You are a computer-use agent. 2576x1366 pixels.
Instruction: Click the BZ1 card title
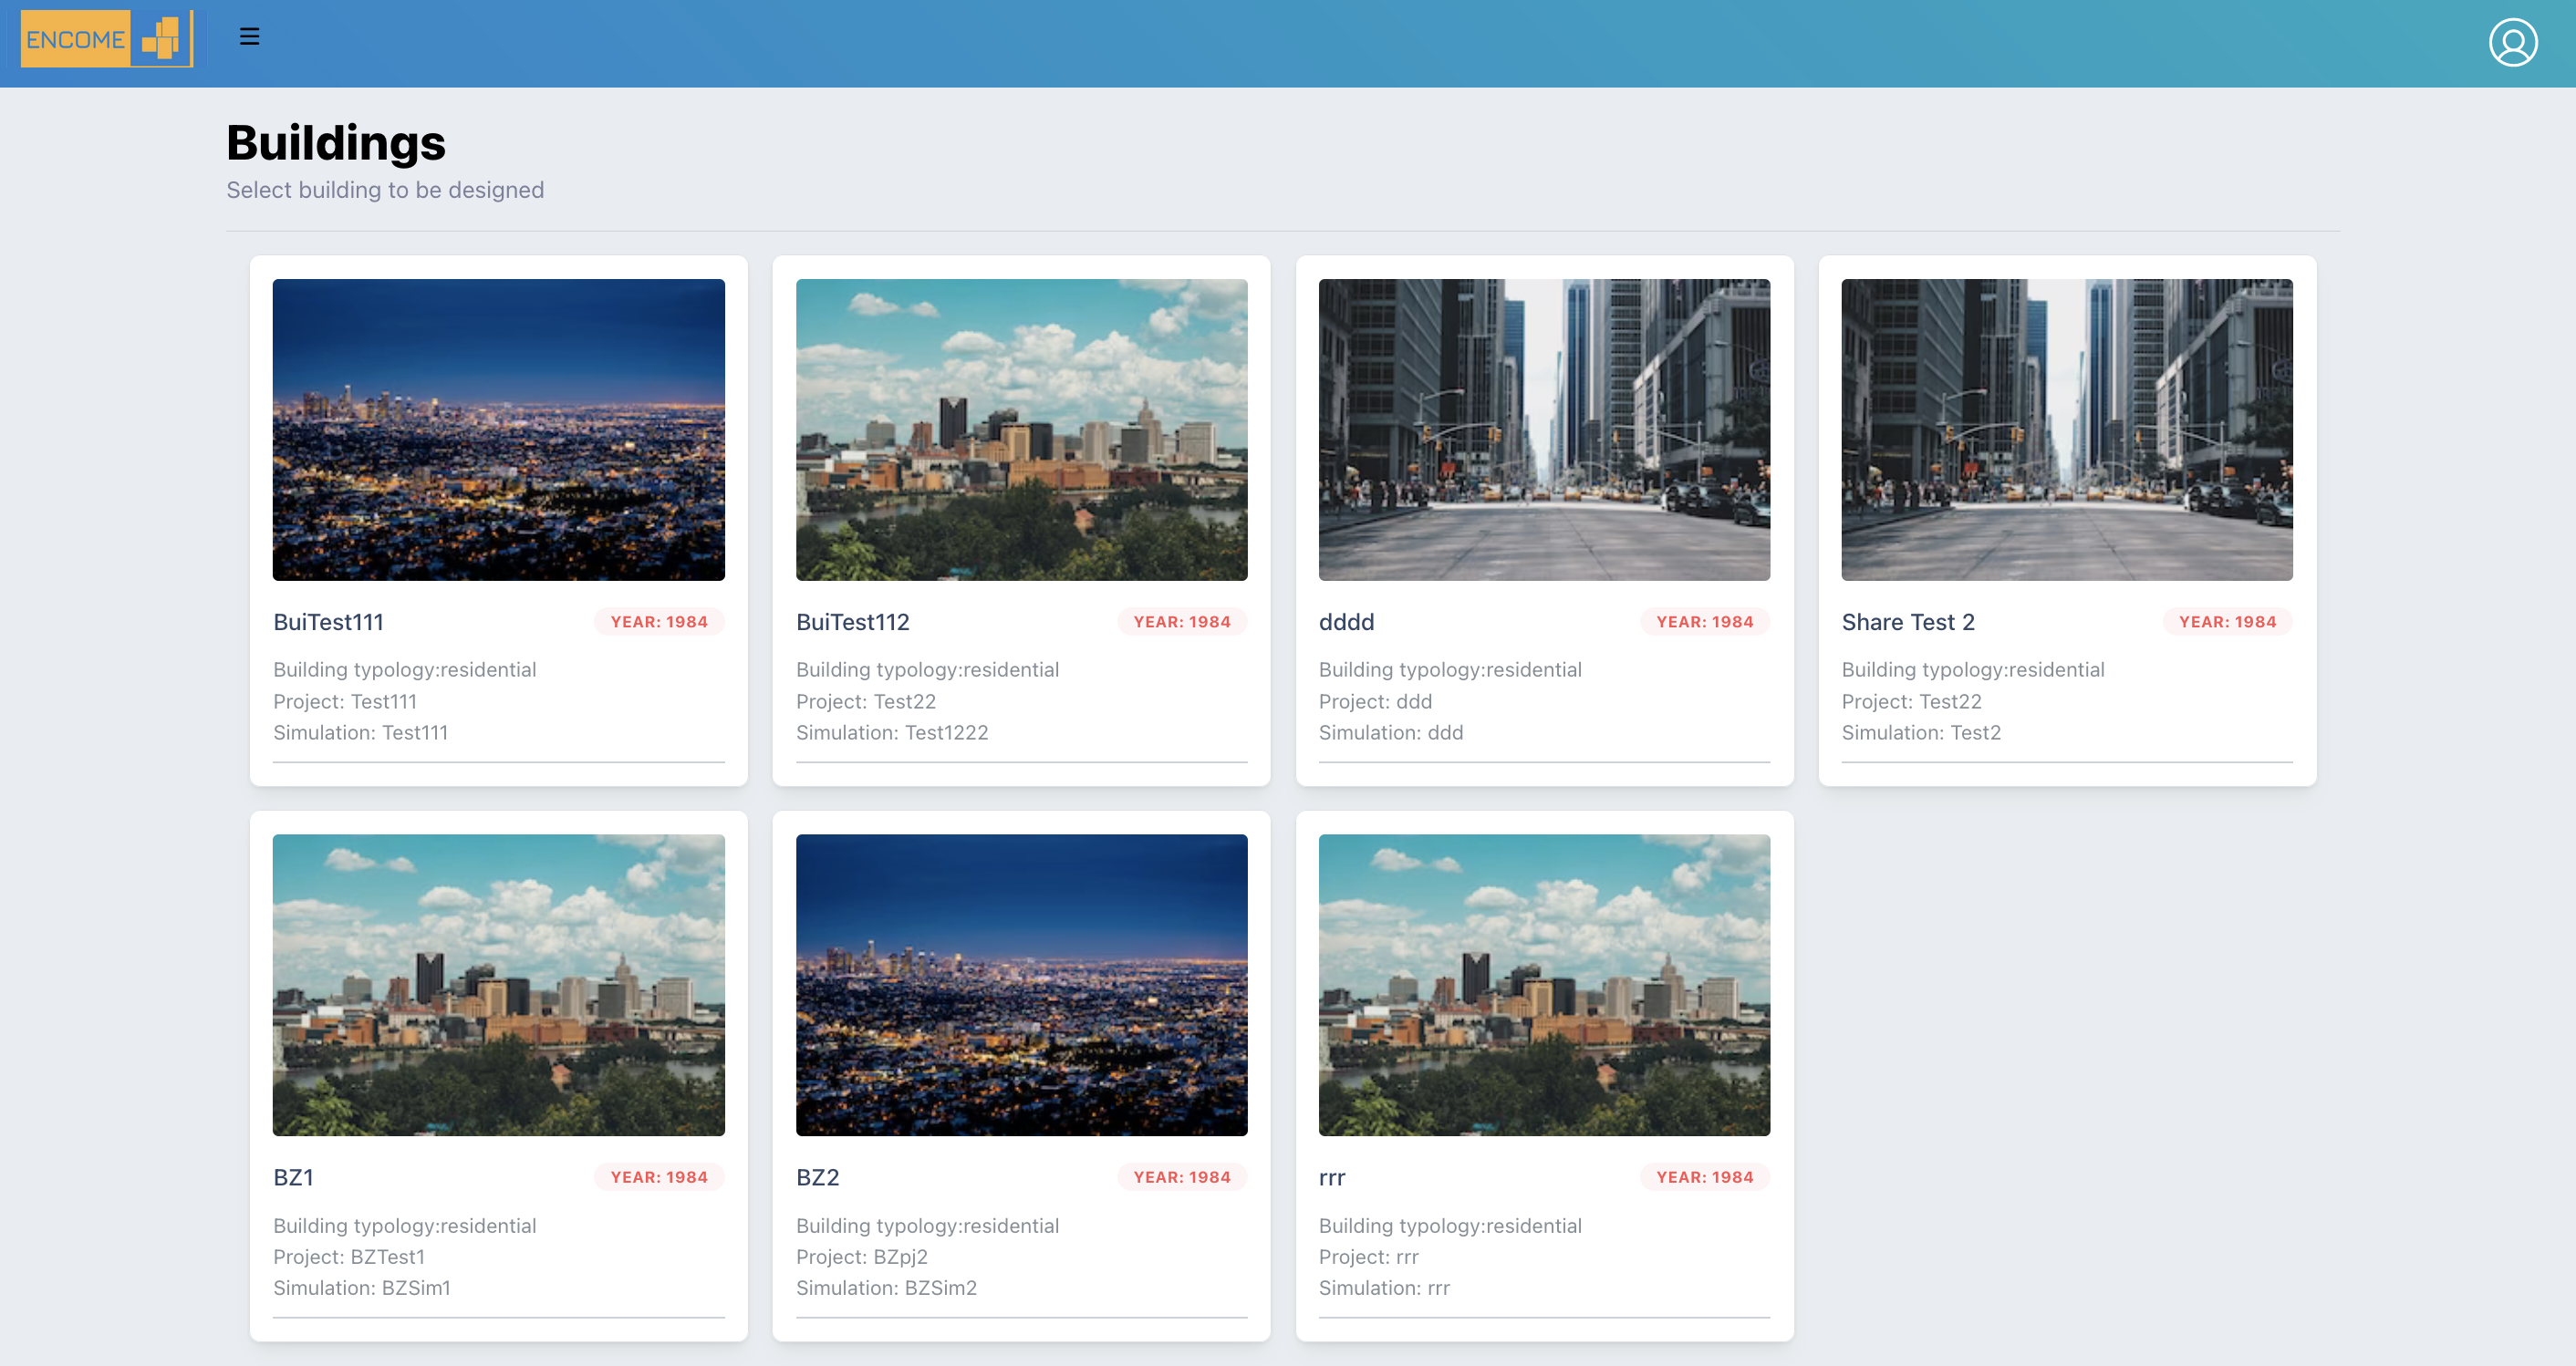pyautogui.click(x=293, y=1177)
